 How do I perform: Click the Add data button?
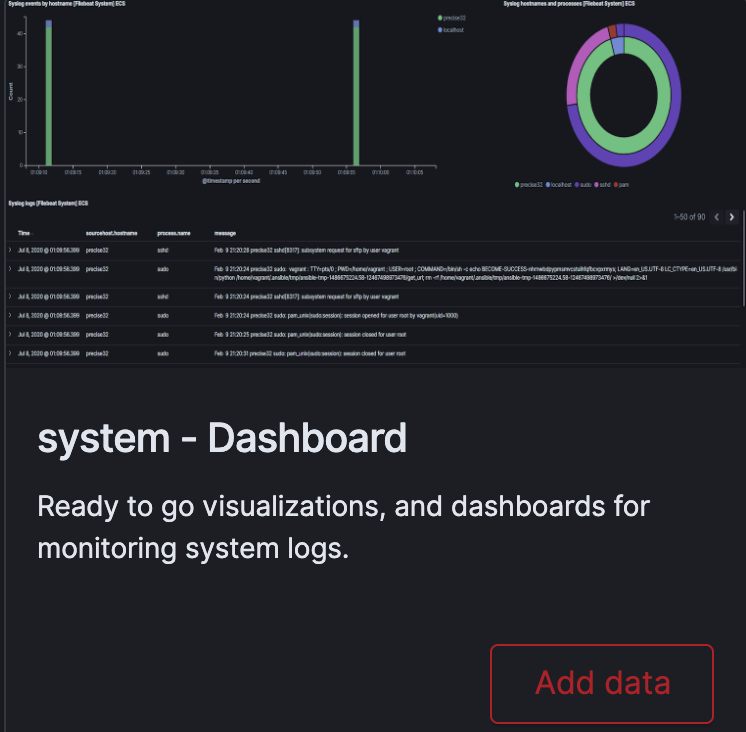pos(601,683)
